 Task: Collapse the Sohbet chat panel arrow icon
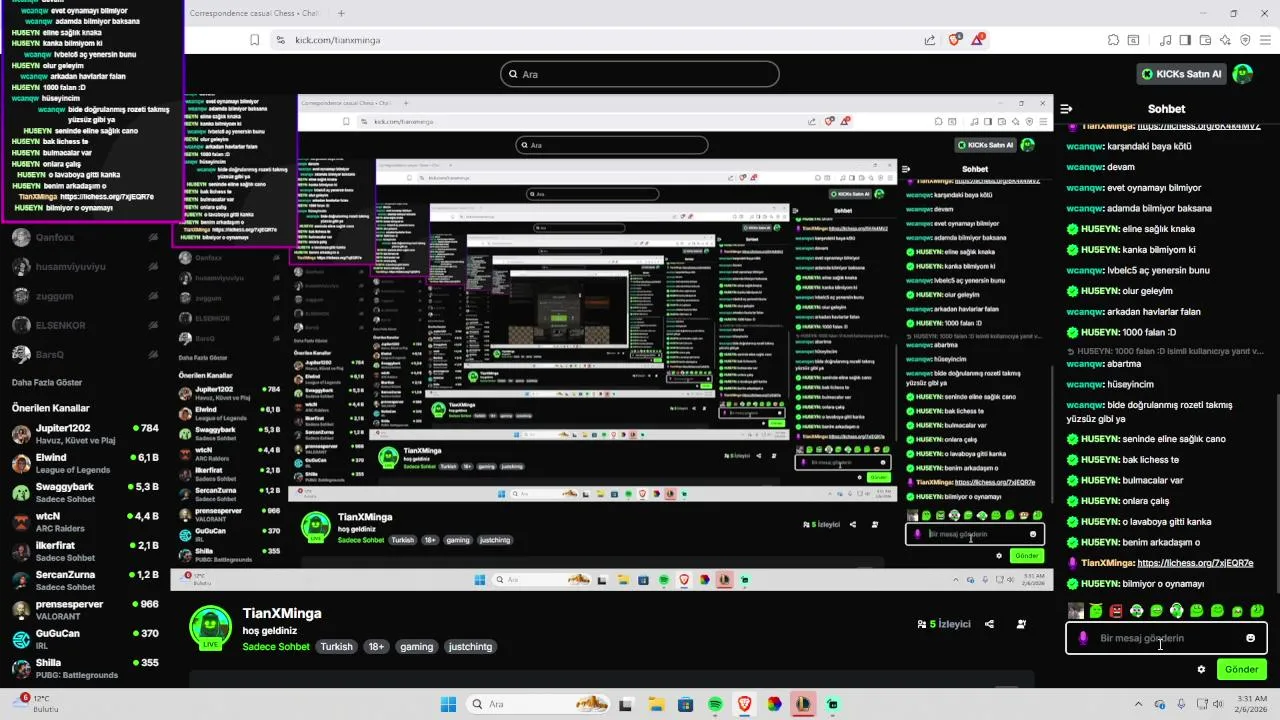pos(1066,109)
